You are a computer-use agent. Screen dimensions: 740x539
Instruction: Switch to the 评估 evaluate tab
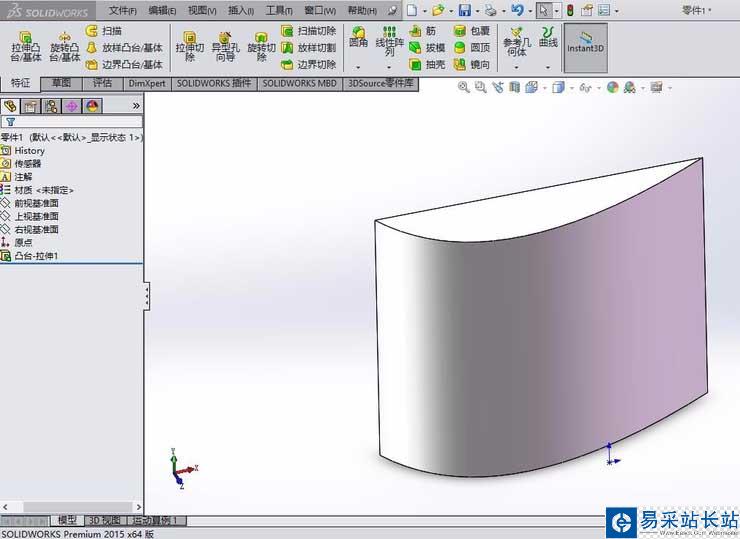102,84
